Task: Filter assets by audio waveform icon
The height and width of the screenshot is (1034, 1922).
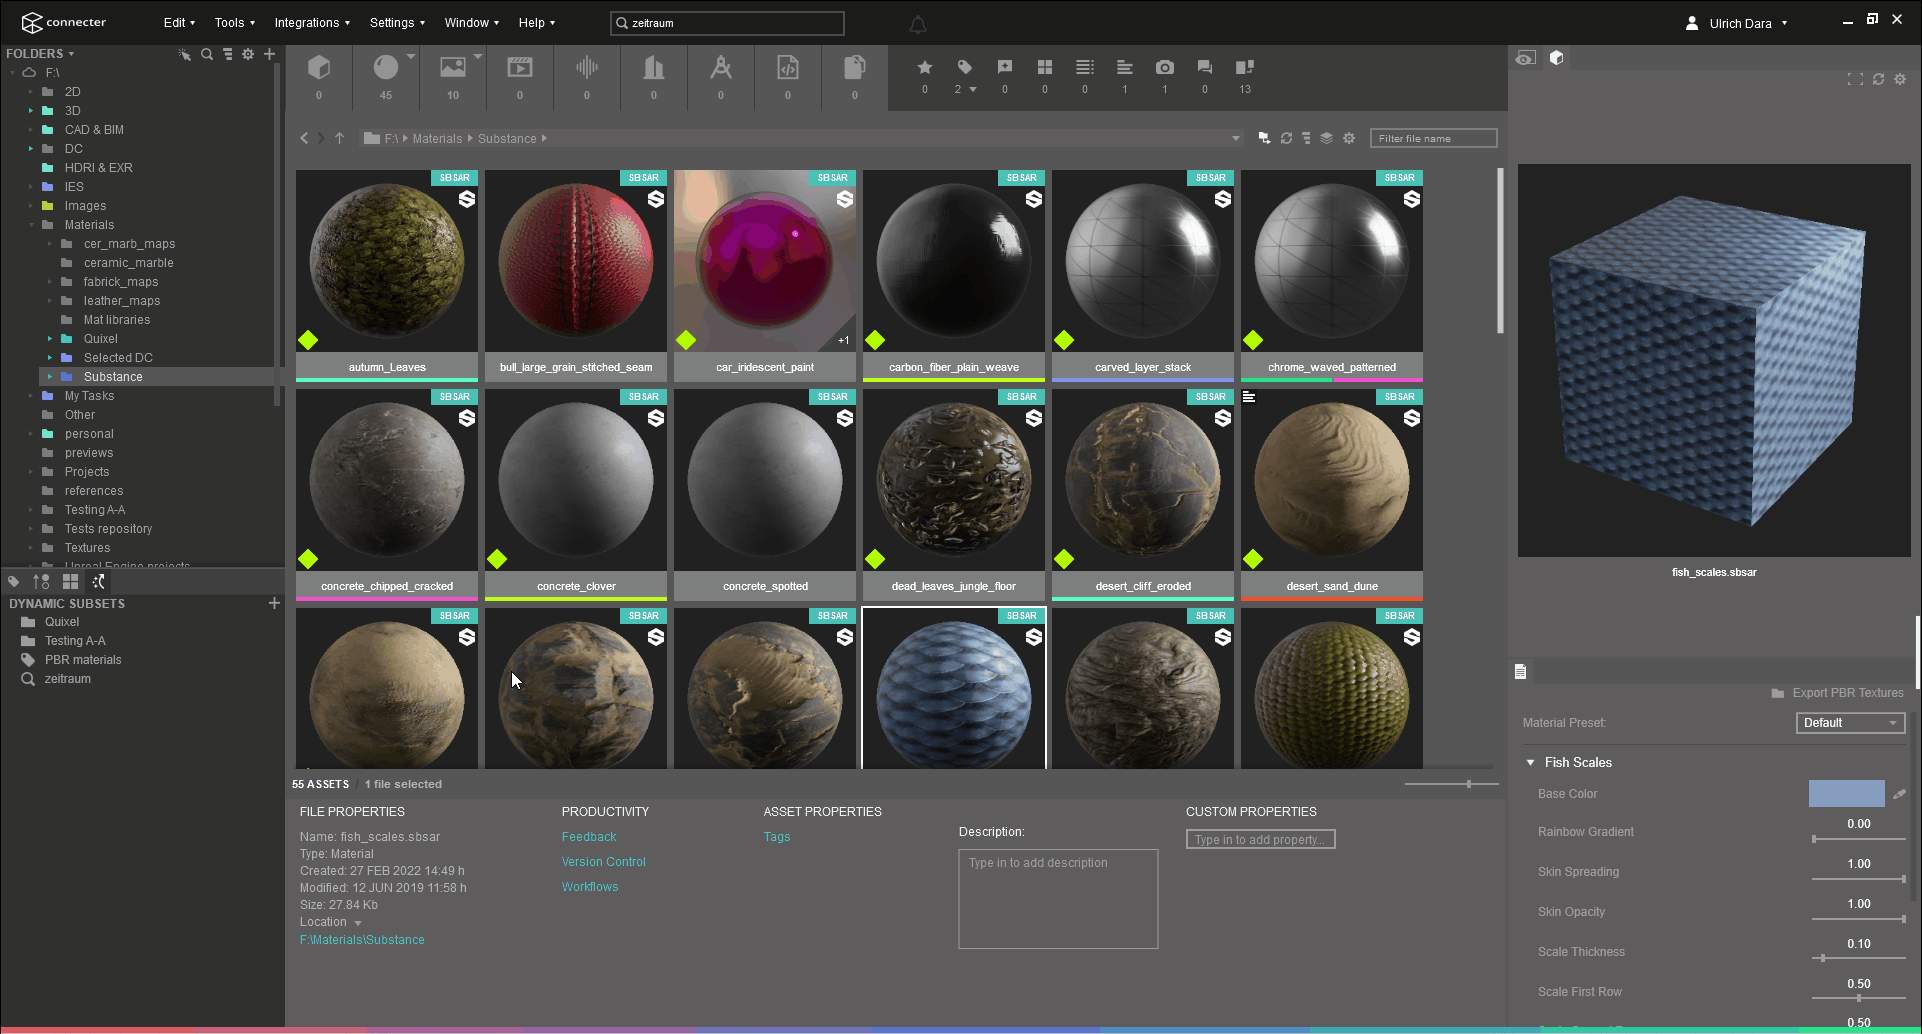Action: tap(587, 67)
